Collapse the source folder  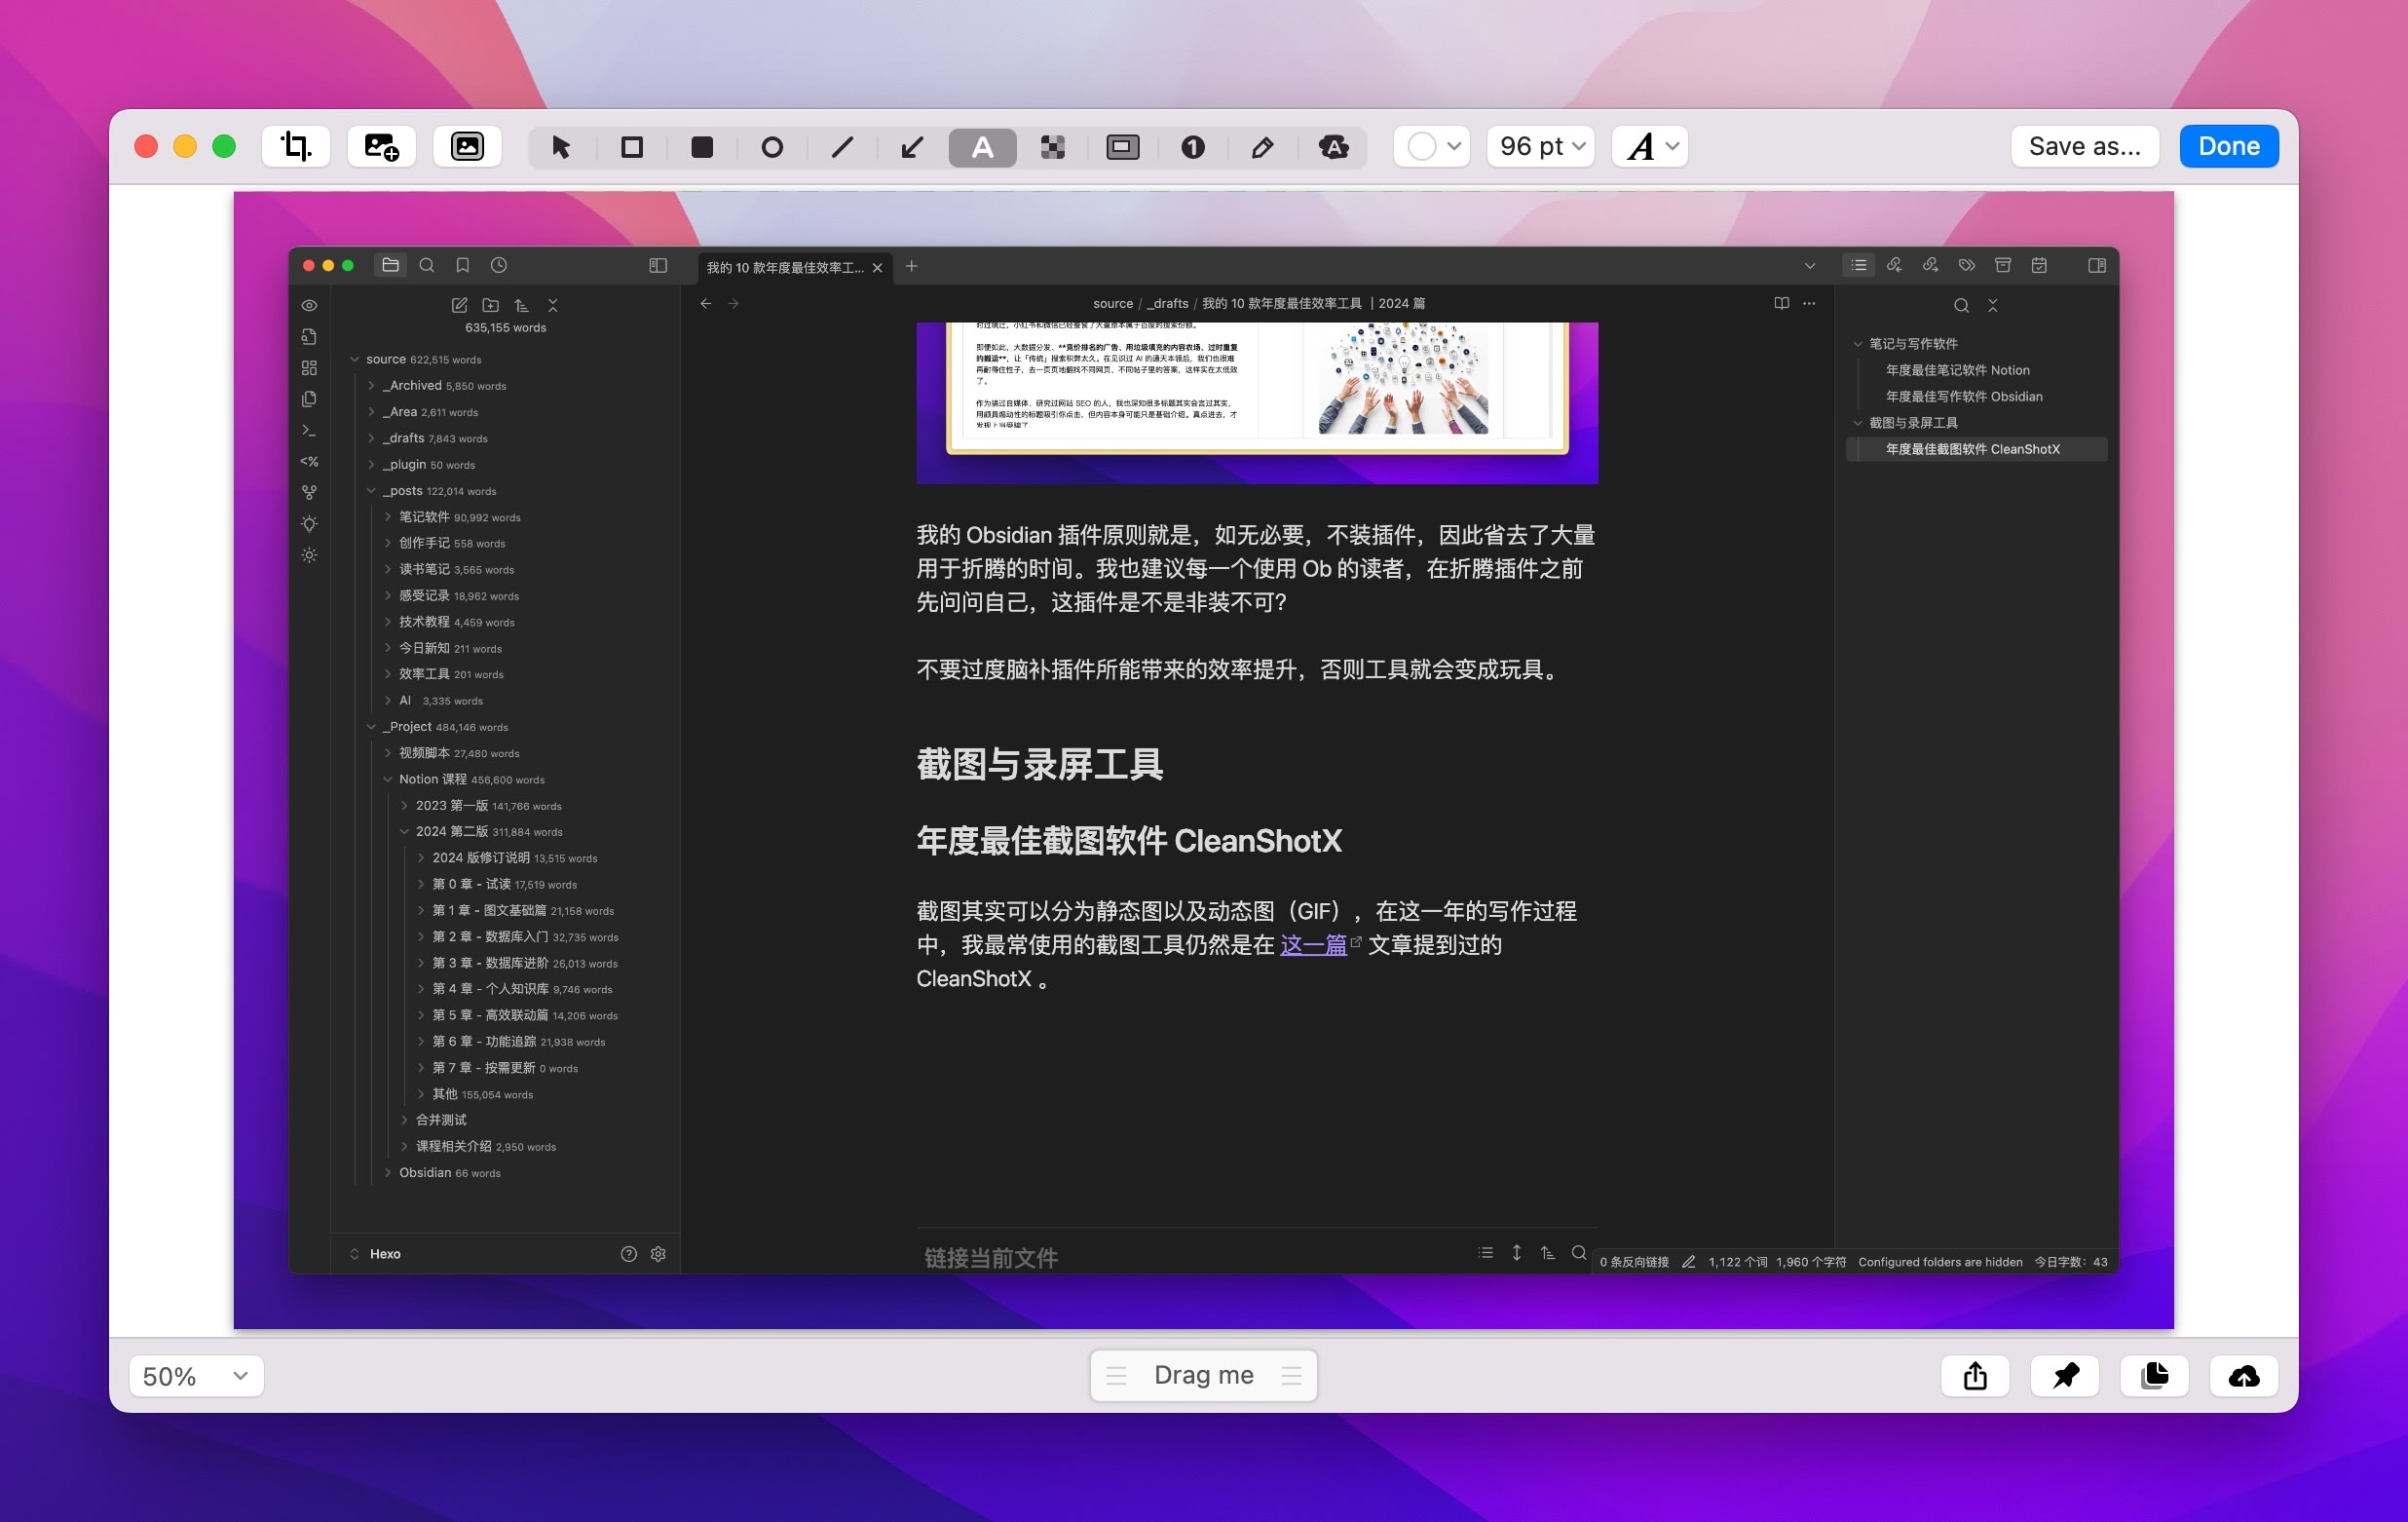tap(354, 359)
